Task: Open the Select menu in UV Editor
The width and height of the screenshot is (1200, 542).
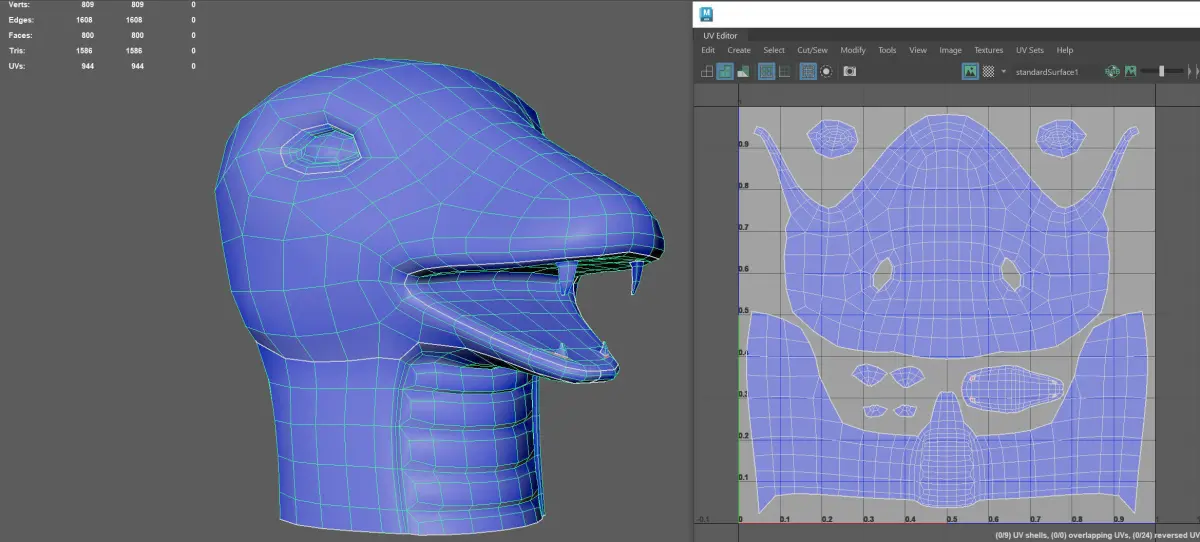Action: click(x=774, y=50)
